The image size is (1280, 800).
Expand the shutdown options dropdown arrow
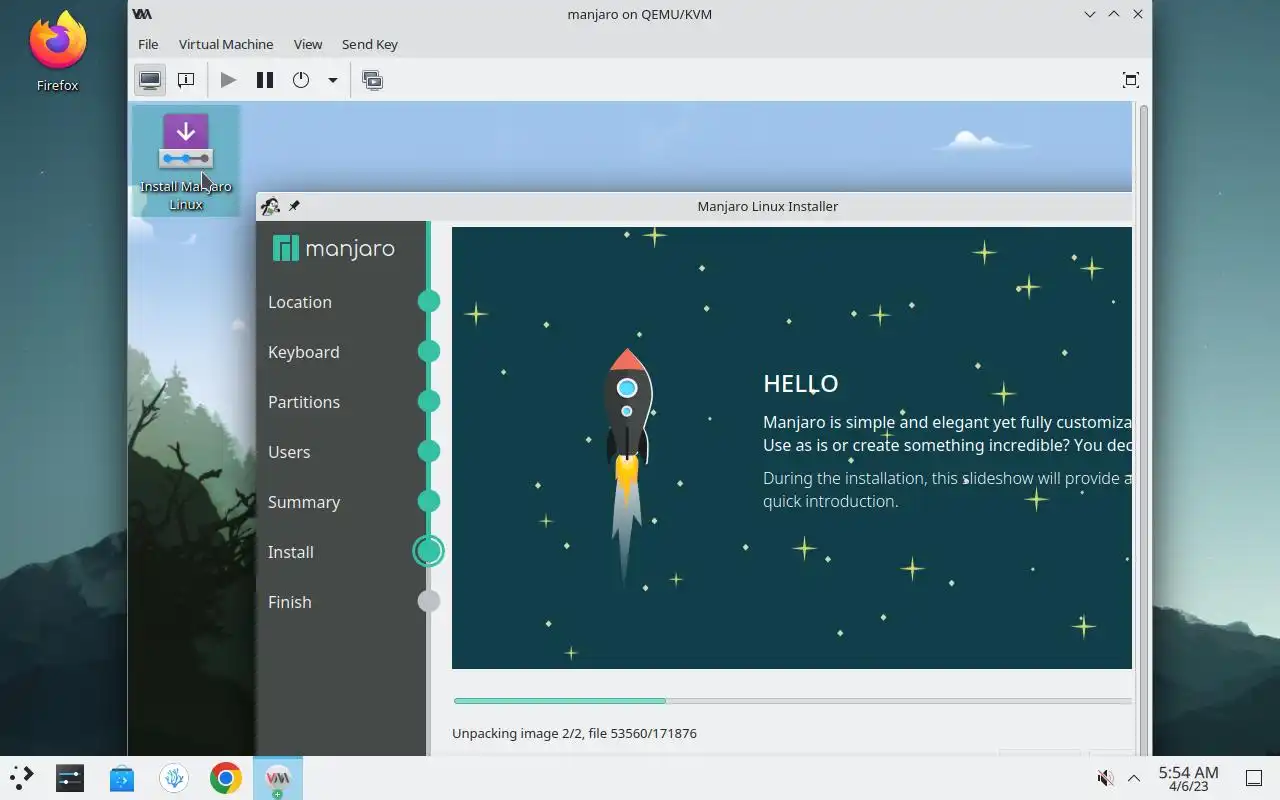pos(332,80)
